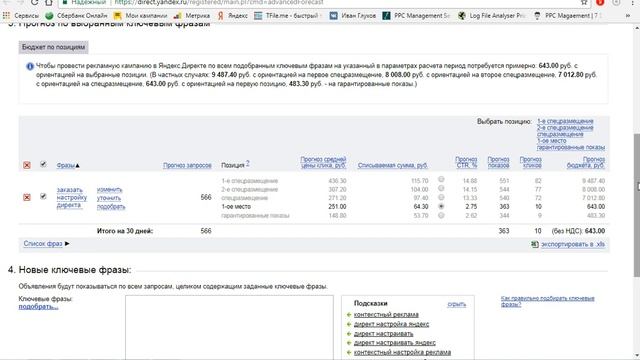The height and width of the screenshot is (360, 640).
Task: Sort by Прогноз бюджета column
Action: click(x=586, y=162)
